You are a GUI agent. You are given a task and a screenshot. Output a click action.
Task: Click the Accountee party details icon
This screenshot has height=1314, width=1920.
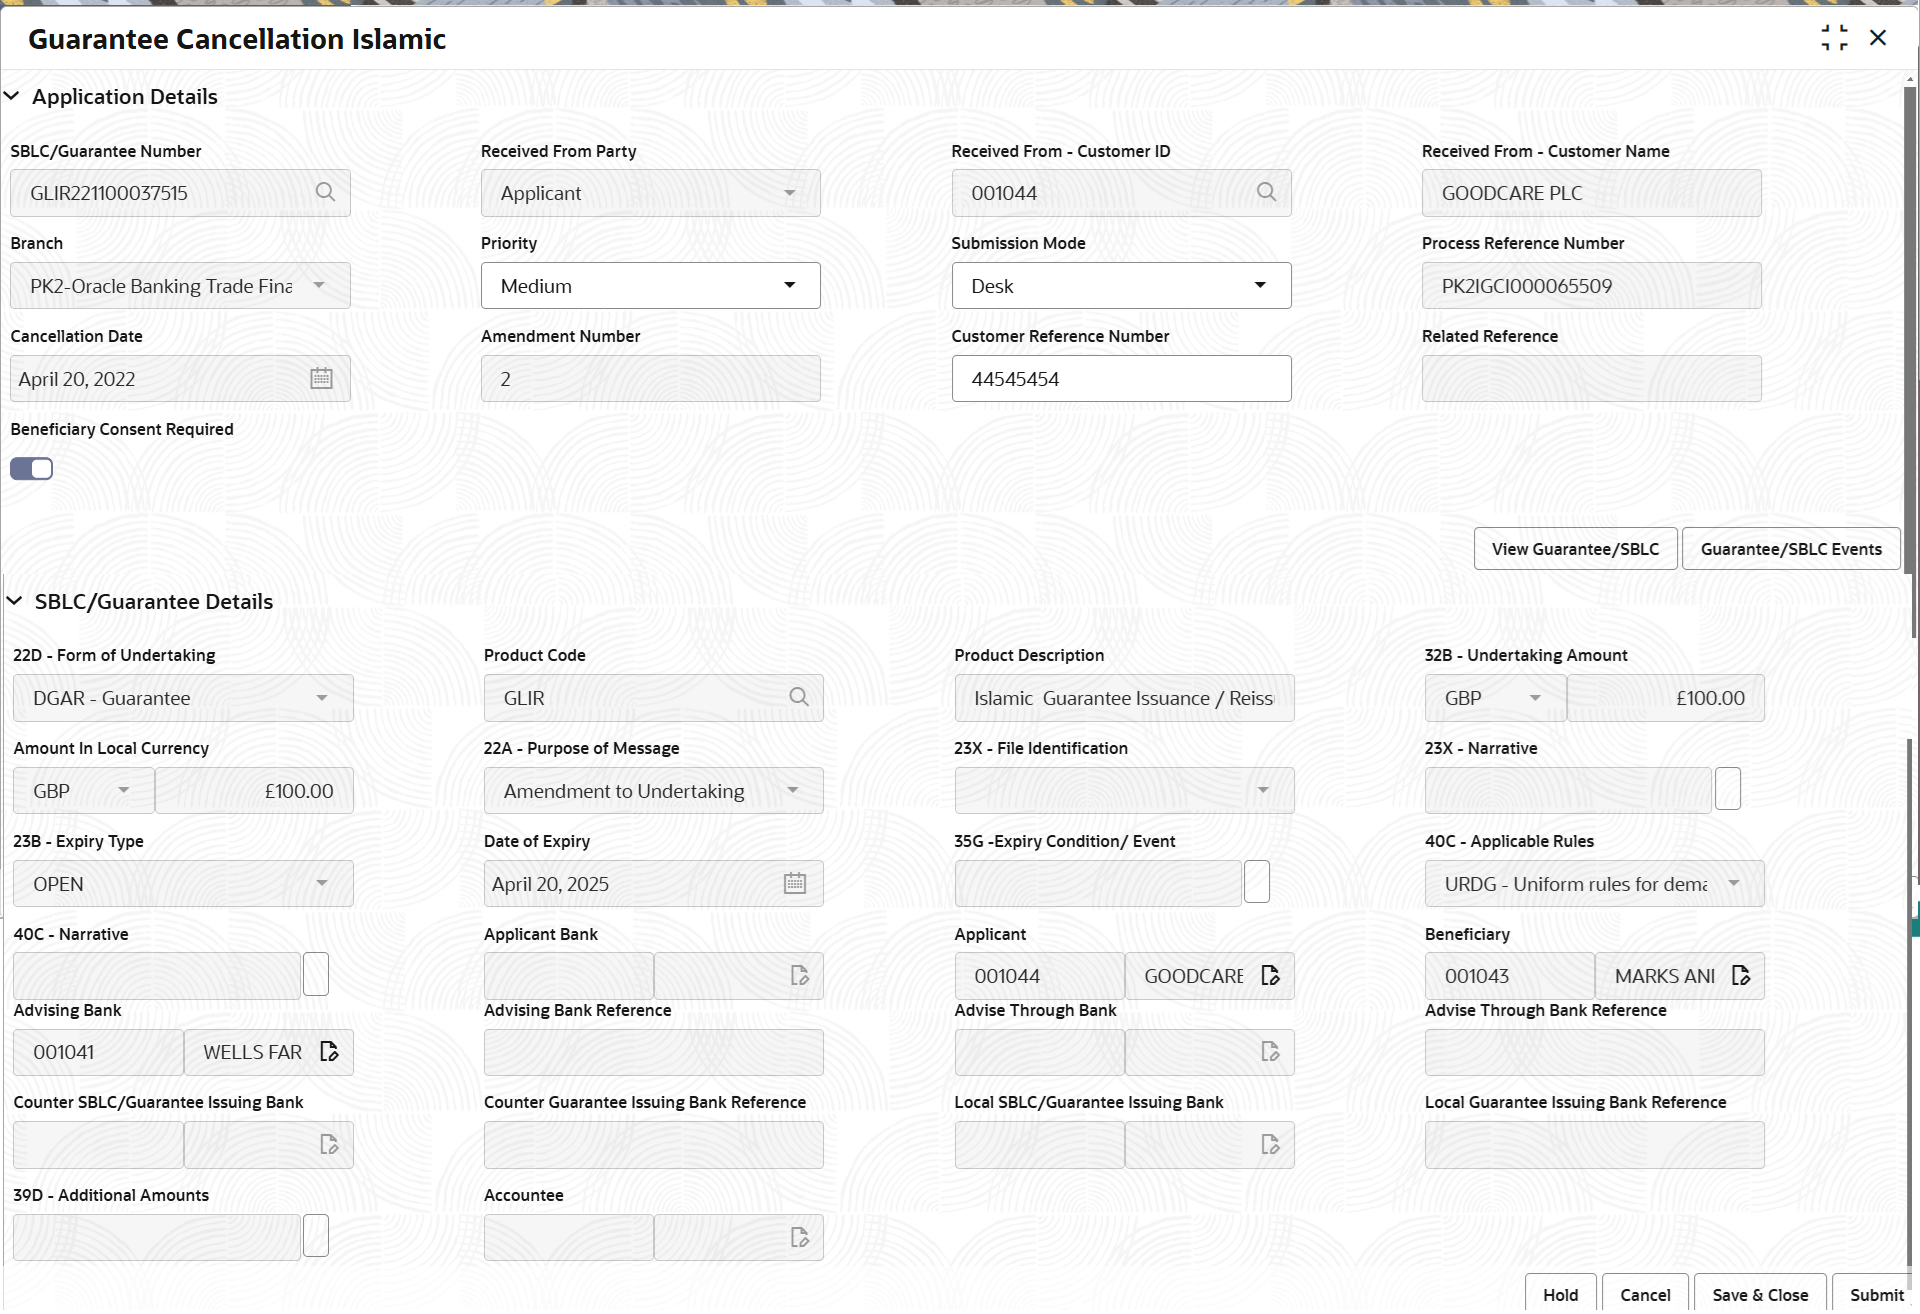pyautogui.click(x=798, y=1237)
